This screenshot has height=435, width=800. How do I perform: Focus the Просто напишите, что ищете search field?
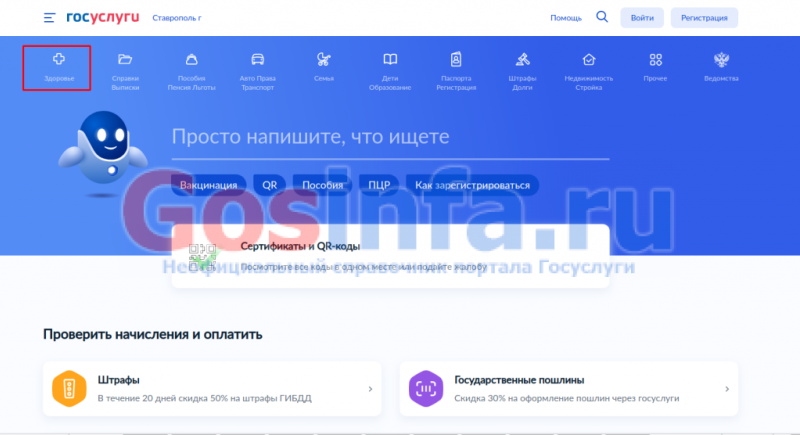click(x=390, y=137)
